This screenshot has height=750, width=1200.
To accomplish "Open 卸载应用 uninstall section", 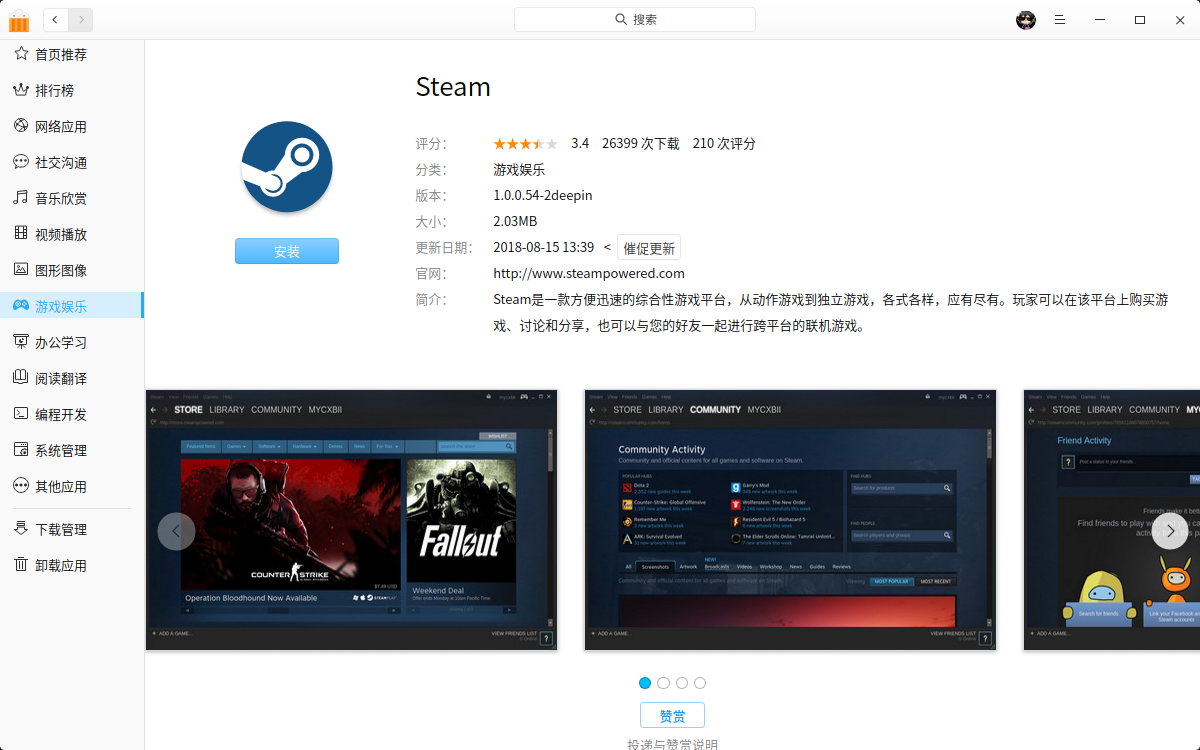I will coord(60,565).
